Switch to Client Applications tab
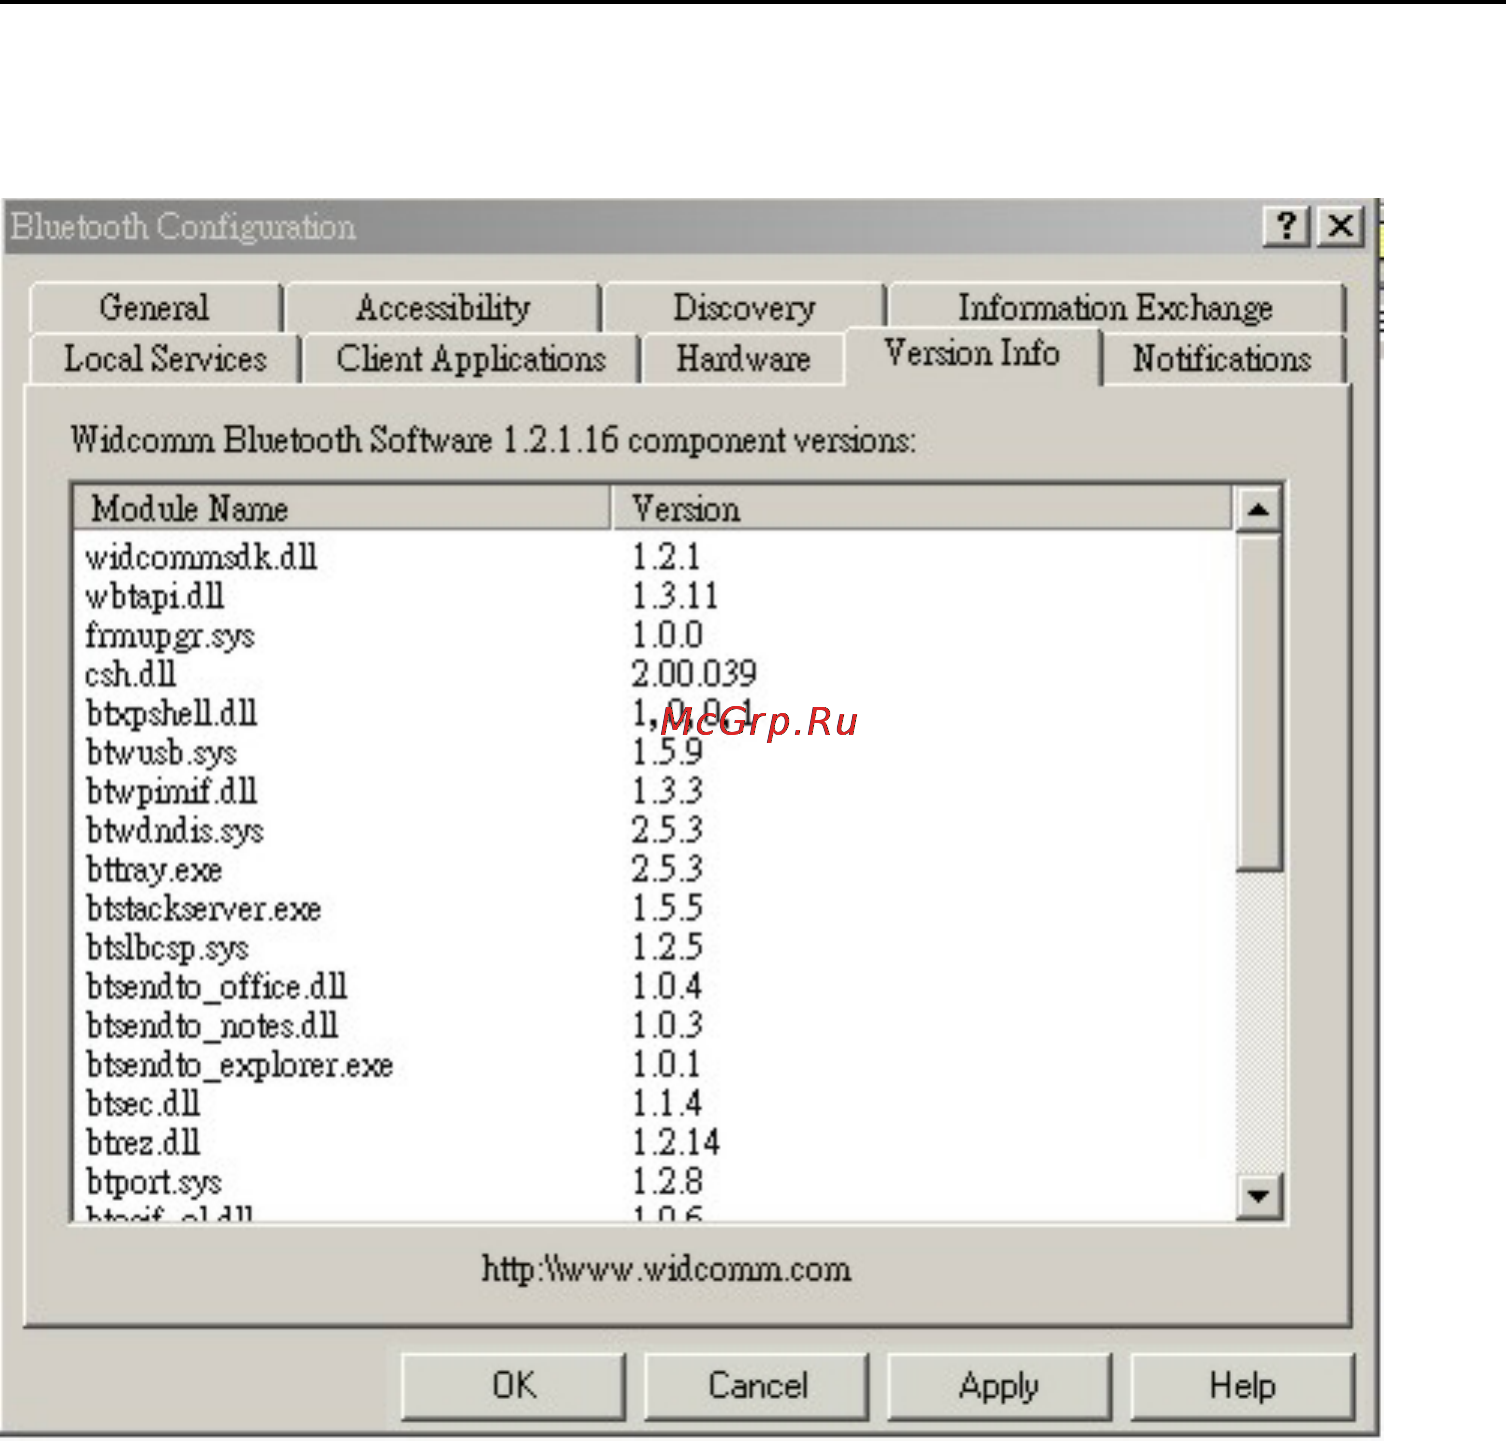Viewport: 1506px width, 1441px height. point(471,358)
